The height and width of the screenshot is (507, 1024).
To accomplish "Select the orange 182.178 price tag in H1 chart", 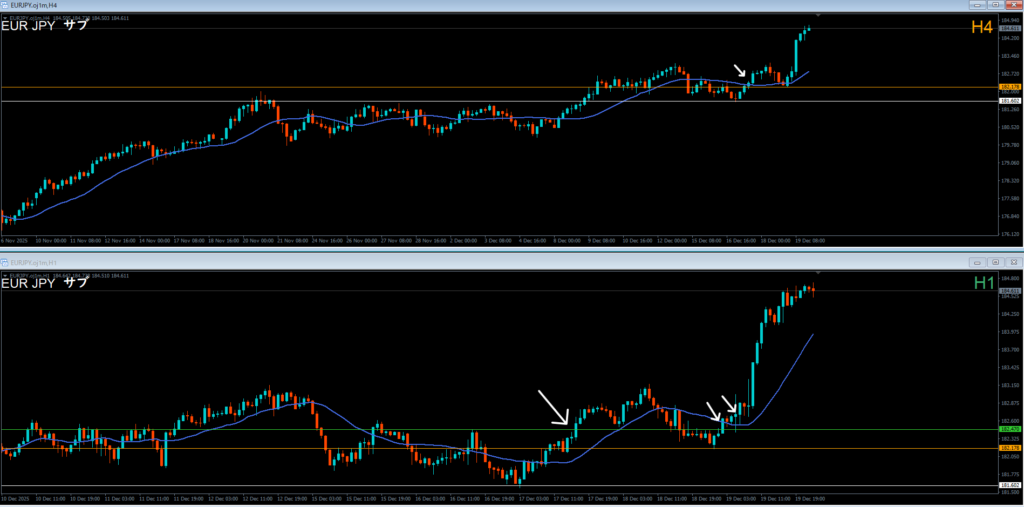I will click(1010, 448).
